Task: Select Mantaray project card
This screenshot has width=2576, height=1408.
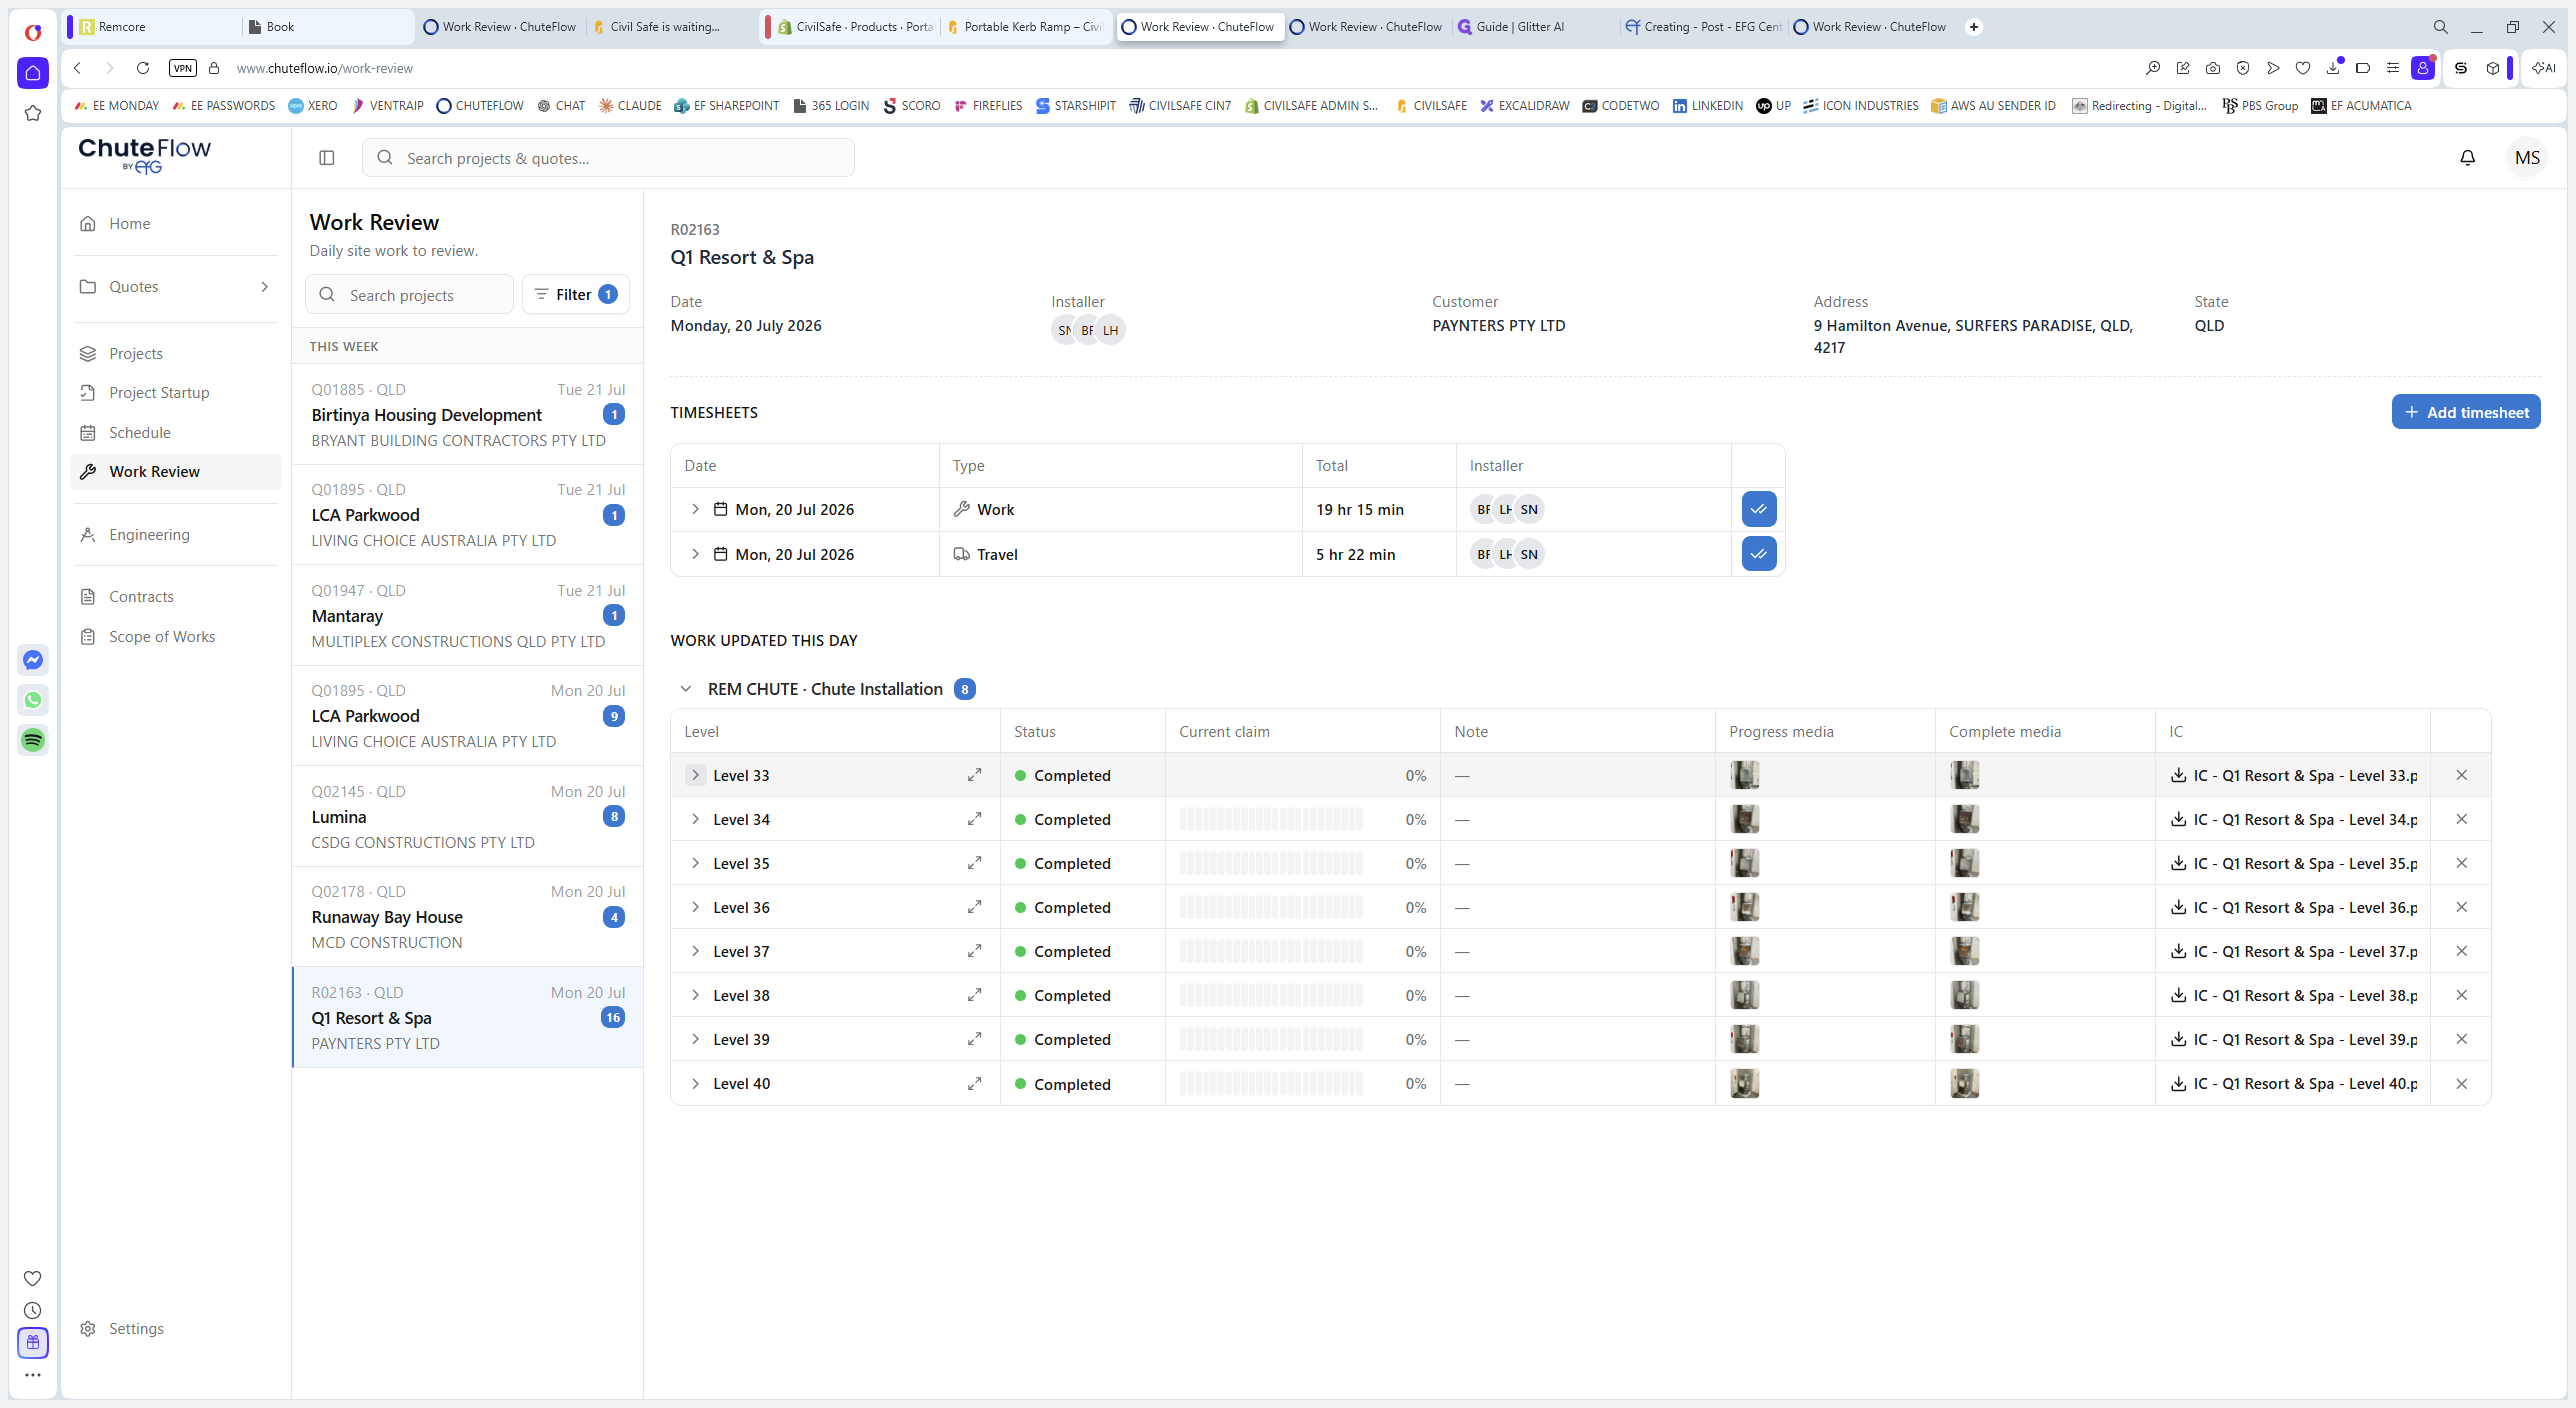Action: pos(467,615)
